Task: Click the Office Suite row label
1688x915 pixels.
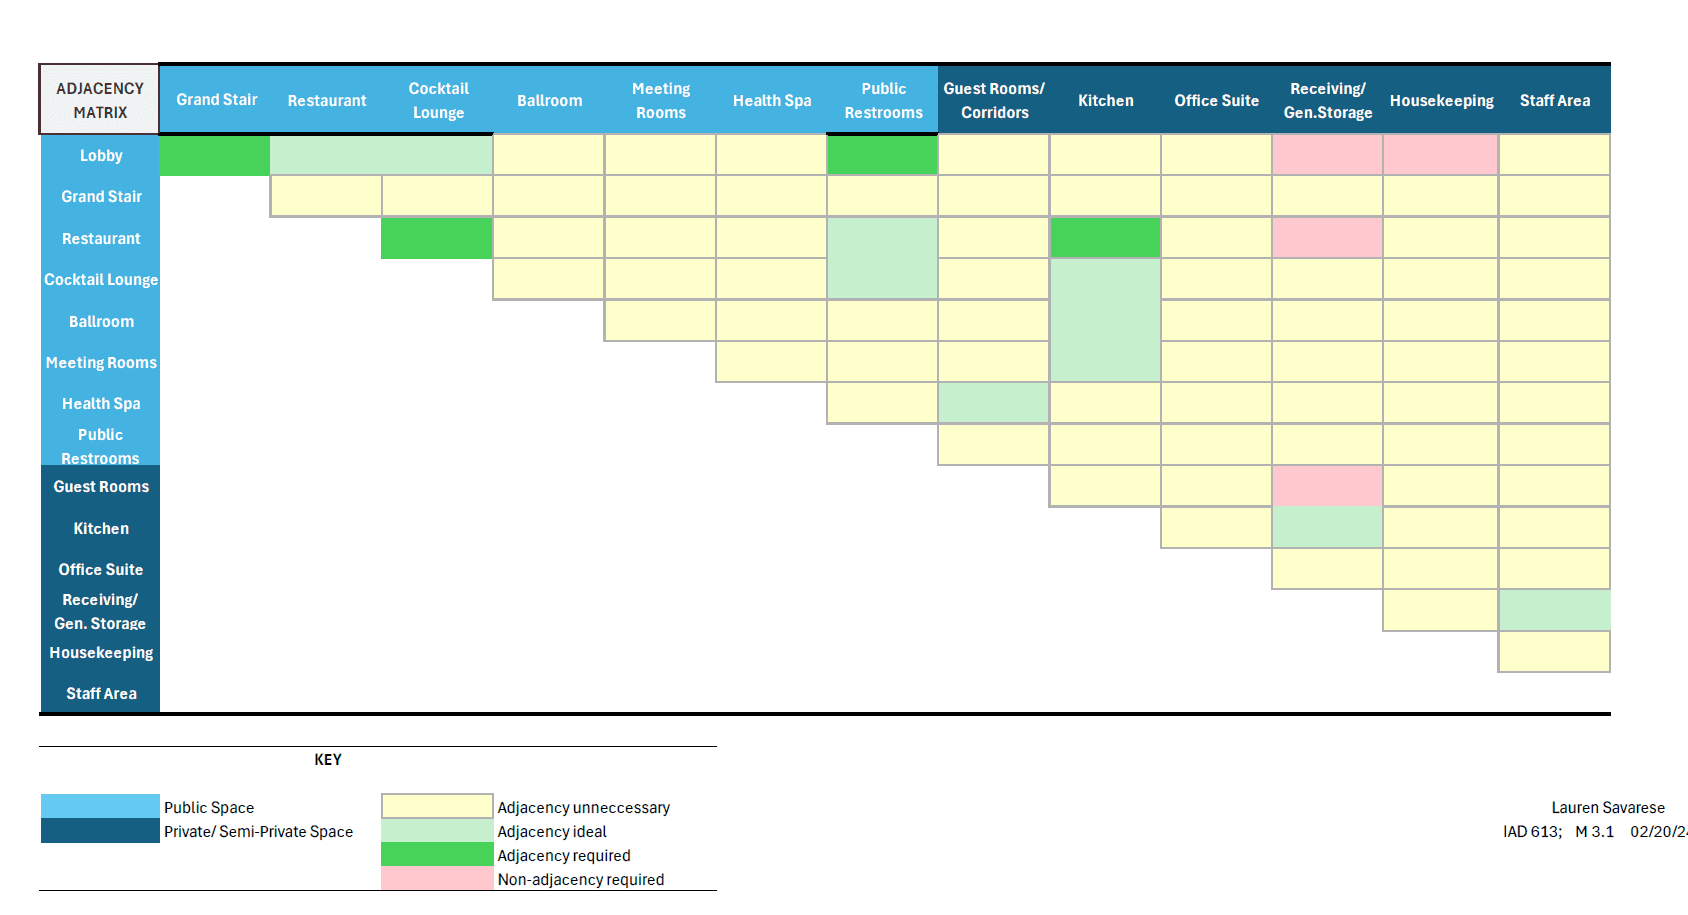Action: point(101,570)
